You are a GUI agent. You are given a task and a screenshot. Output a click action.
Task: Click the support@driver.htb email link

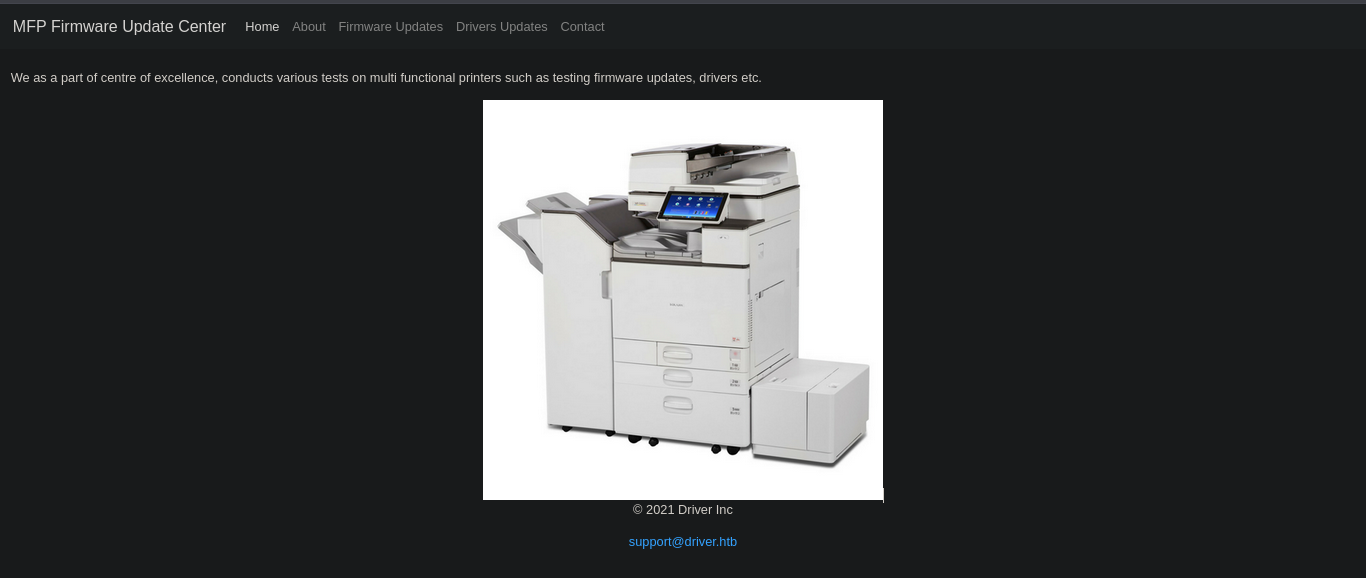click(x=683, y=542)
